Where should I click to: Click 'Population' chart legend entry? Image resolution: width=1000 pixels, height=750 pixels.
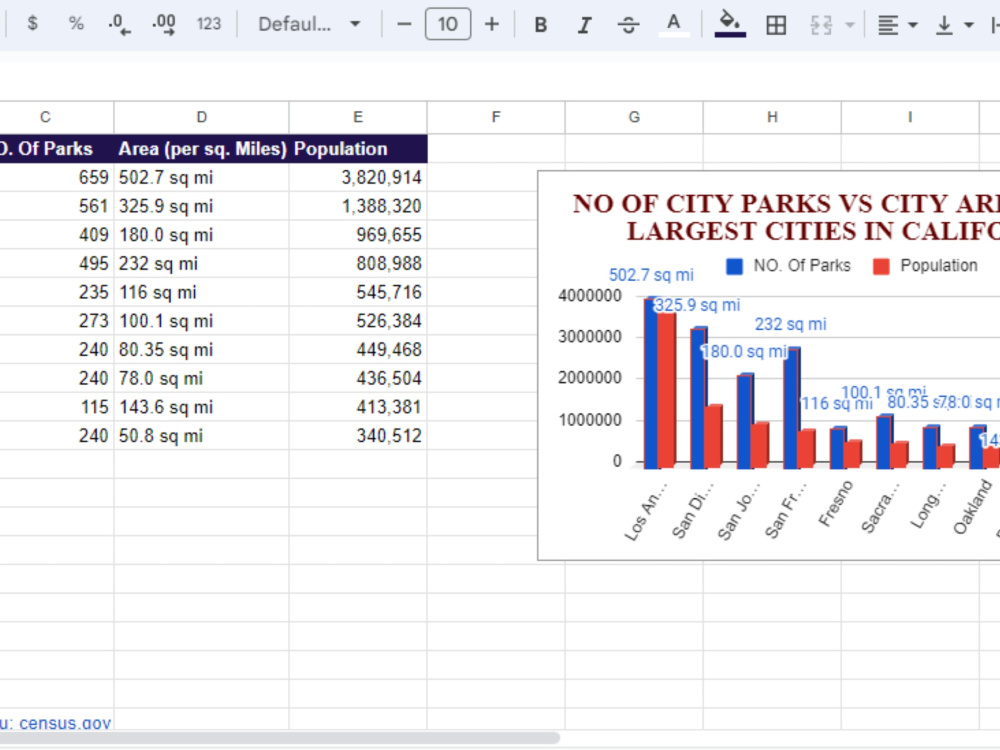(x=925, y=266)
